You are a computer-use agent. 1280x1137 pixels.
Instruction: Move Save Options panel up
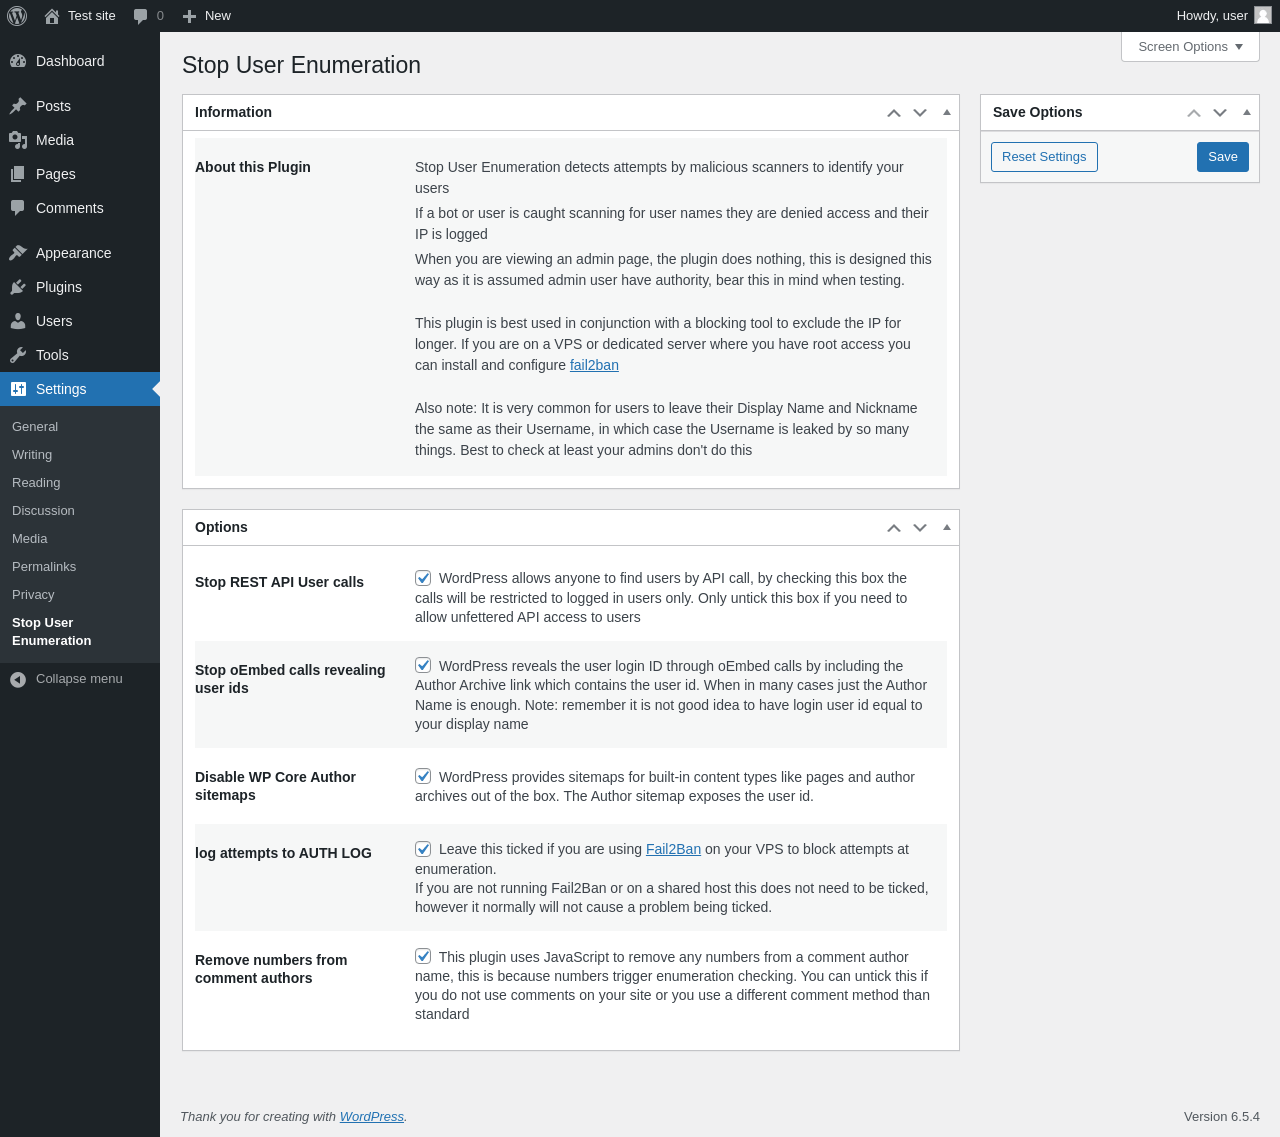tap(1194, 113)
